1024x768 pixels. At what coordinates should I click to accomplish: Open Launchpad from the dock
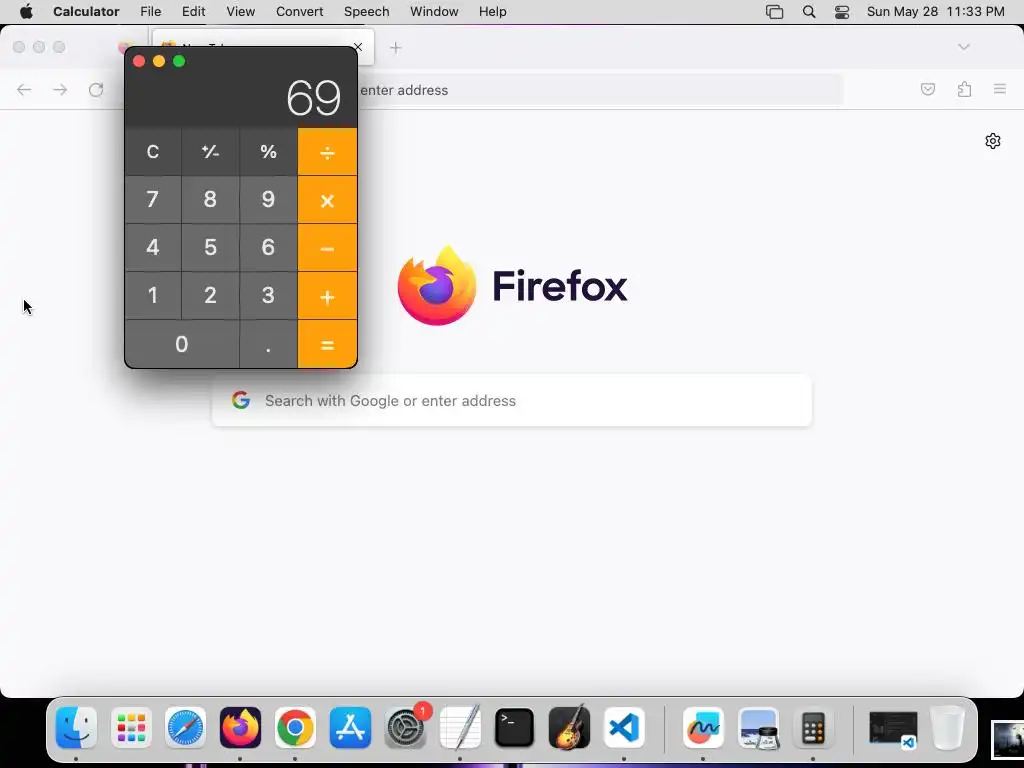pos(131,728)
